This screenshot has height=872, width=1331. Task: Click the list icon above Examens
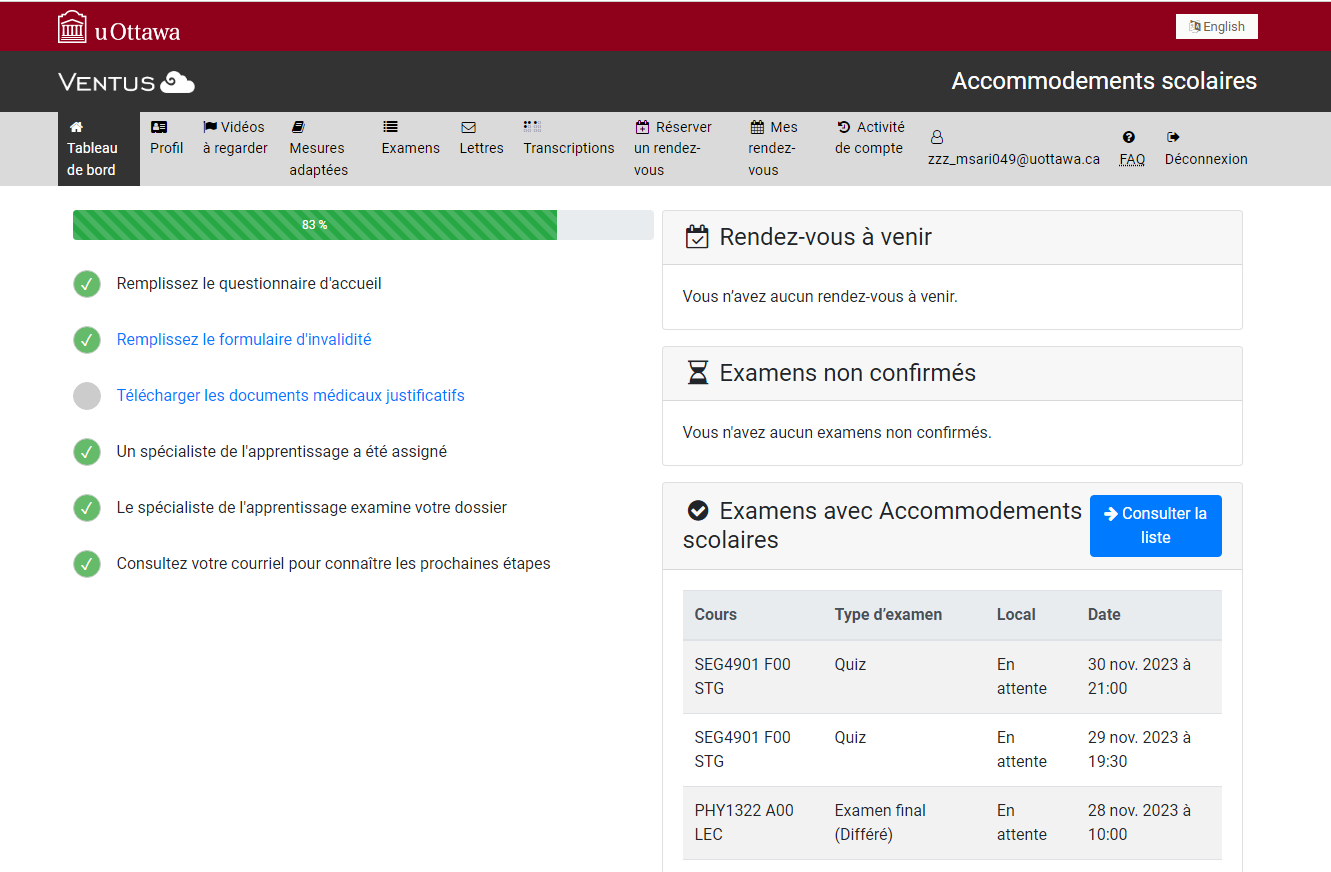pos(390,127)
